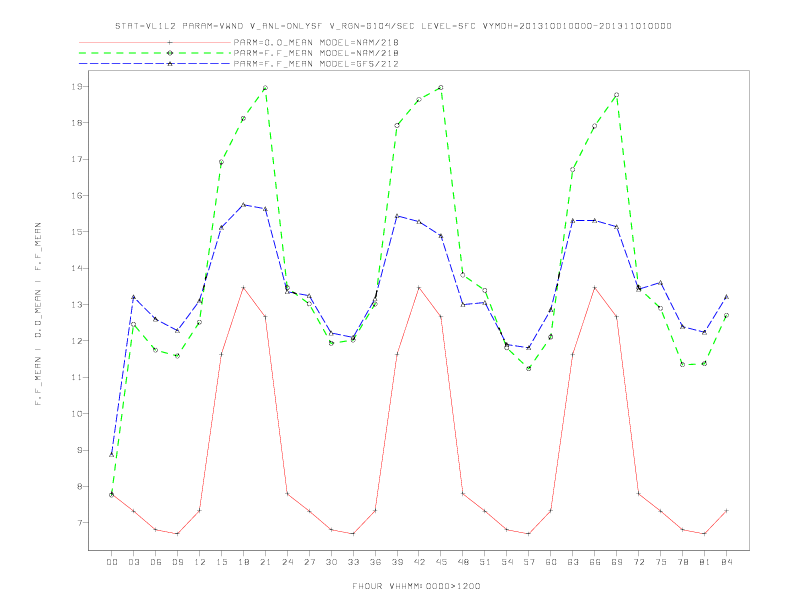
Task: Click y-axis tick label 19
Action: [x=77, y=86]
